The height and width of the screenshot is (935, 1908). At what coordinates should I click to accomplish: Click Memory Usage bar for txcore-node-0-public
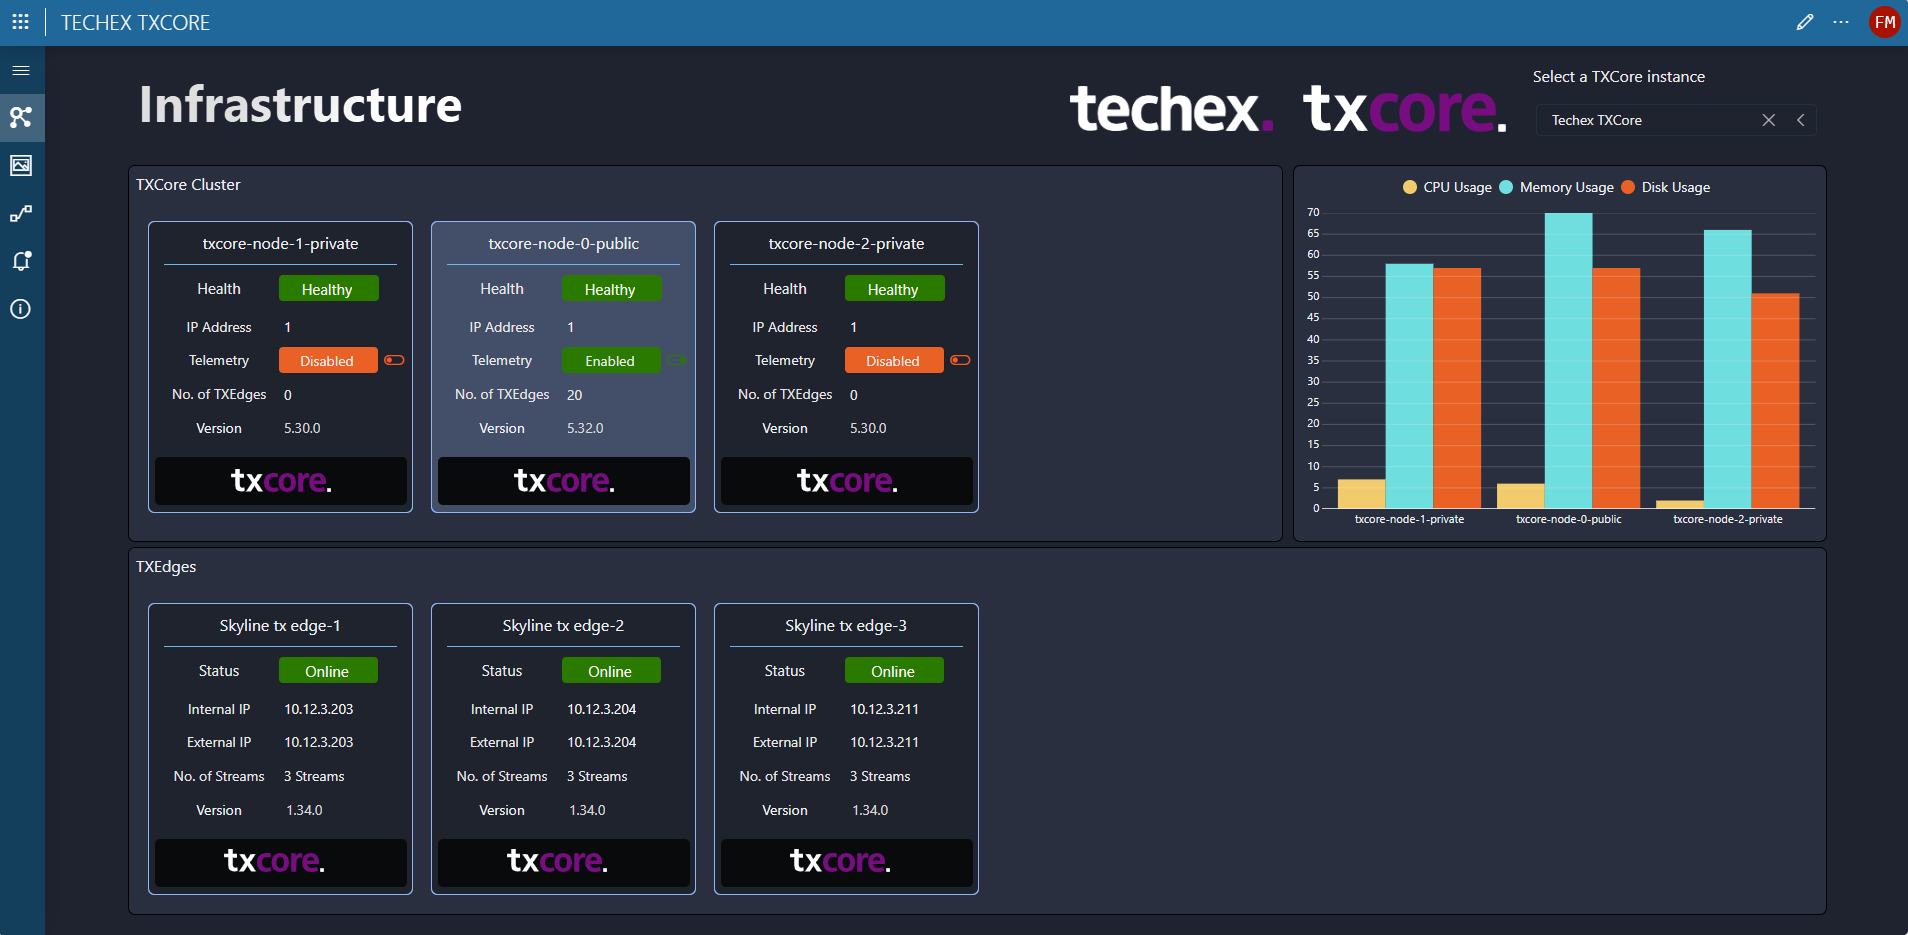[x=1568, y=361]
